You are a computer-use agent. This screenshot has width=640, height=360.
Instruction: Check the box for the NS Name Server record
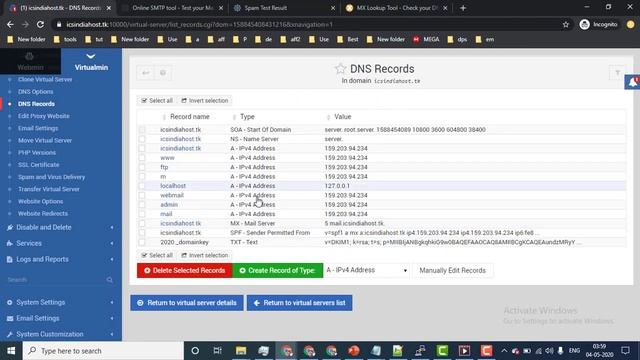142,139
